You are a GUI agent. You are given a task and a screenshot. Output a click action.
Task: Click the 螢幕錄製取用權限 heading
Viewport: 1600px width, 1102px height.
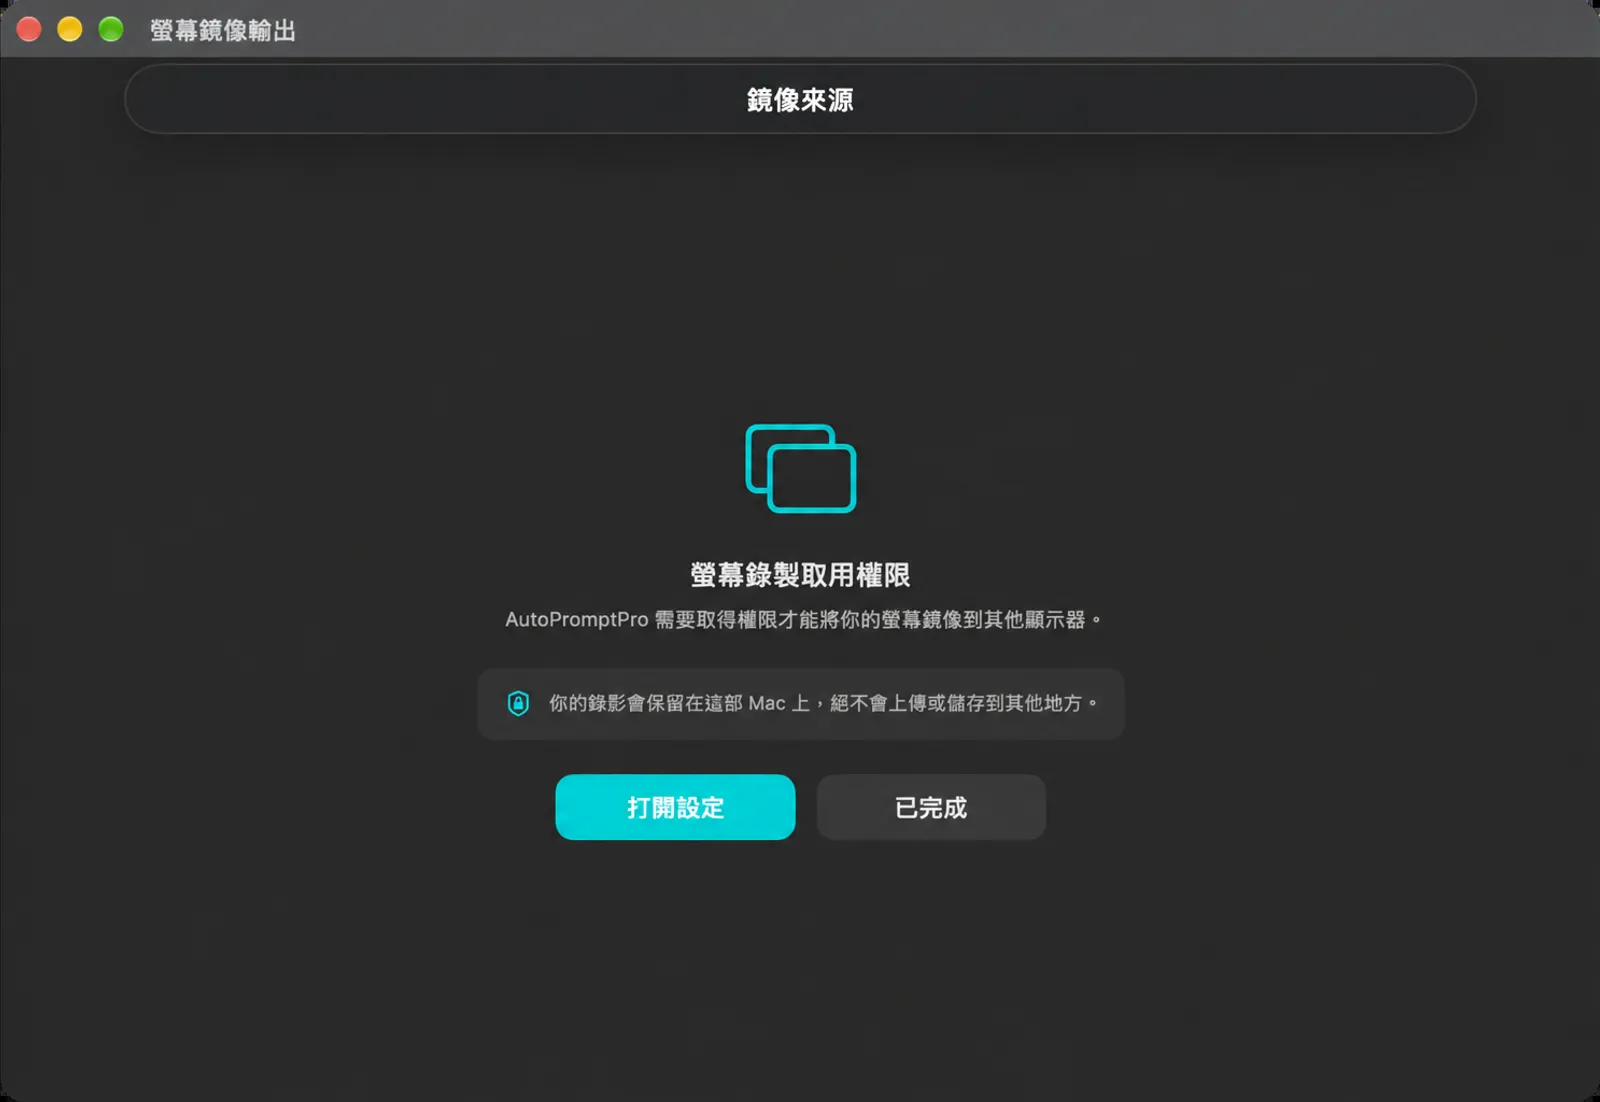800,575
